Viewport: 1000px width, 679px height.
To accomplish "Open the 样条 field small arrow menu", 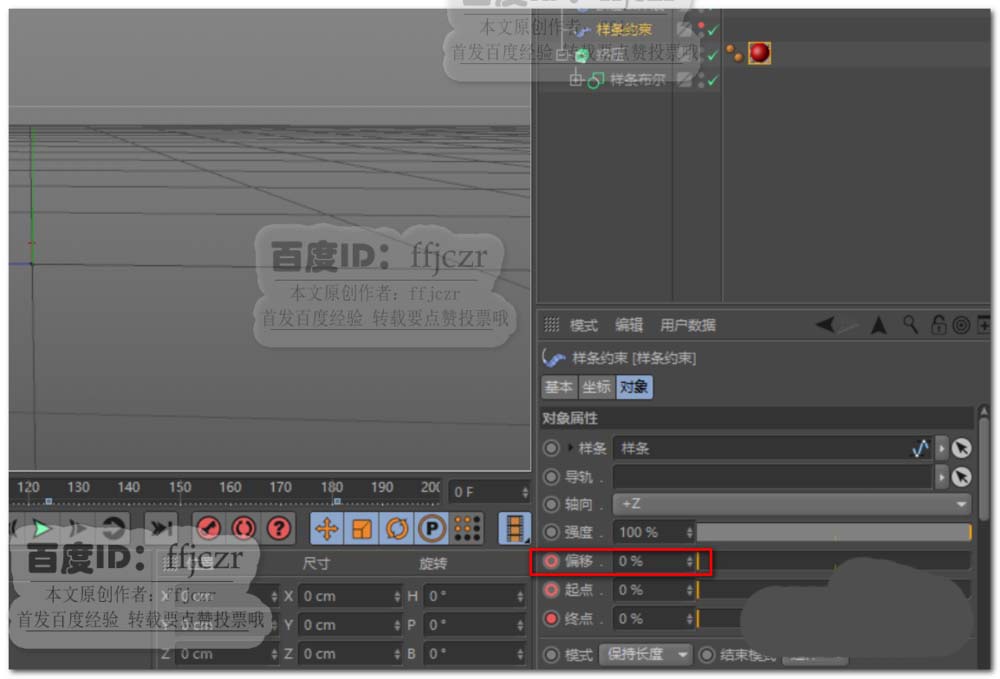I will [x=941, y=448].
